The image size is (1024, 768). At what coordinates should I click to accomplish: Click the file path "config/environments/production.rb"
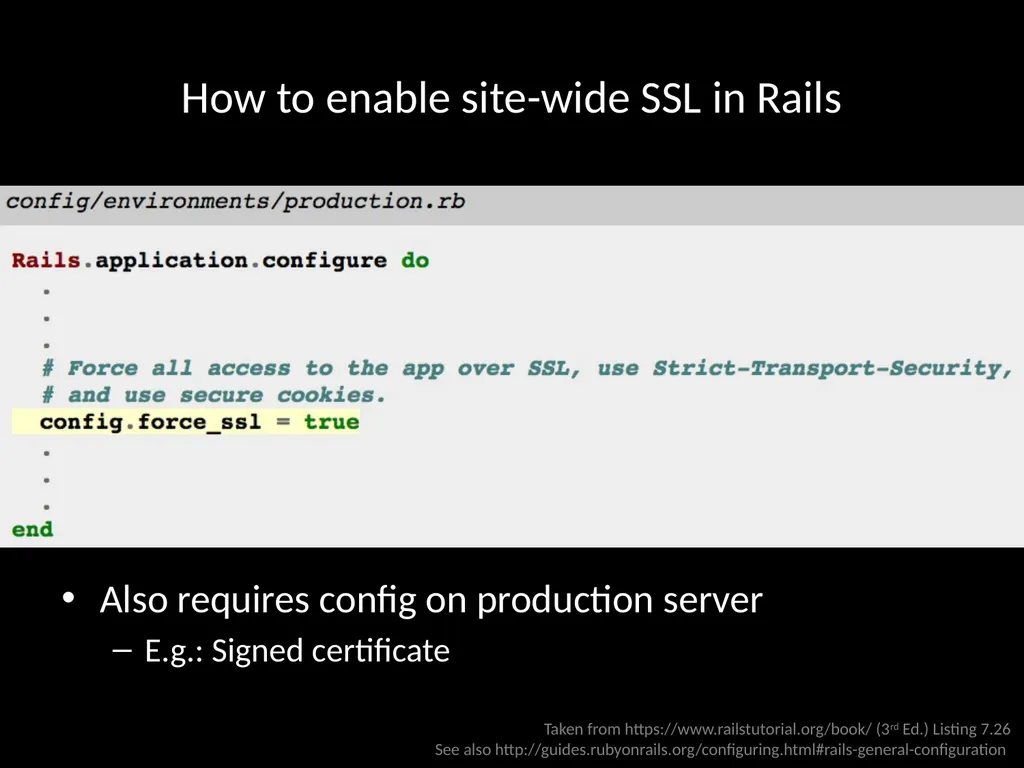click(x=235, y=201)
